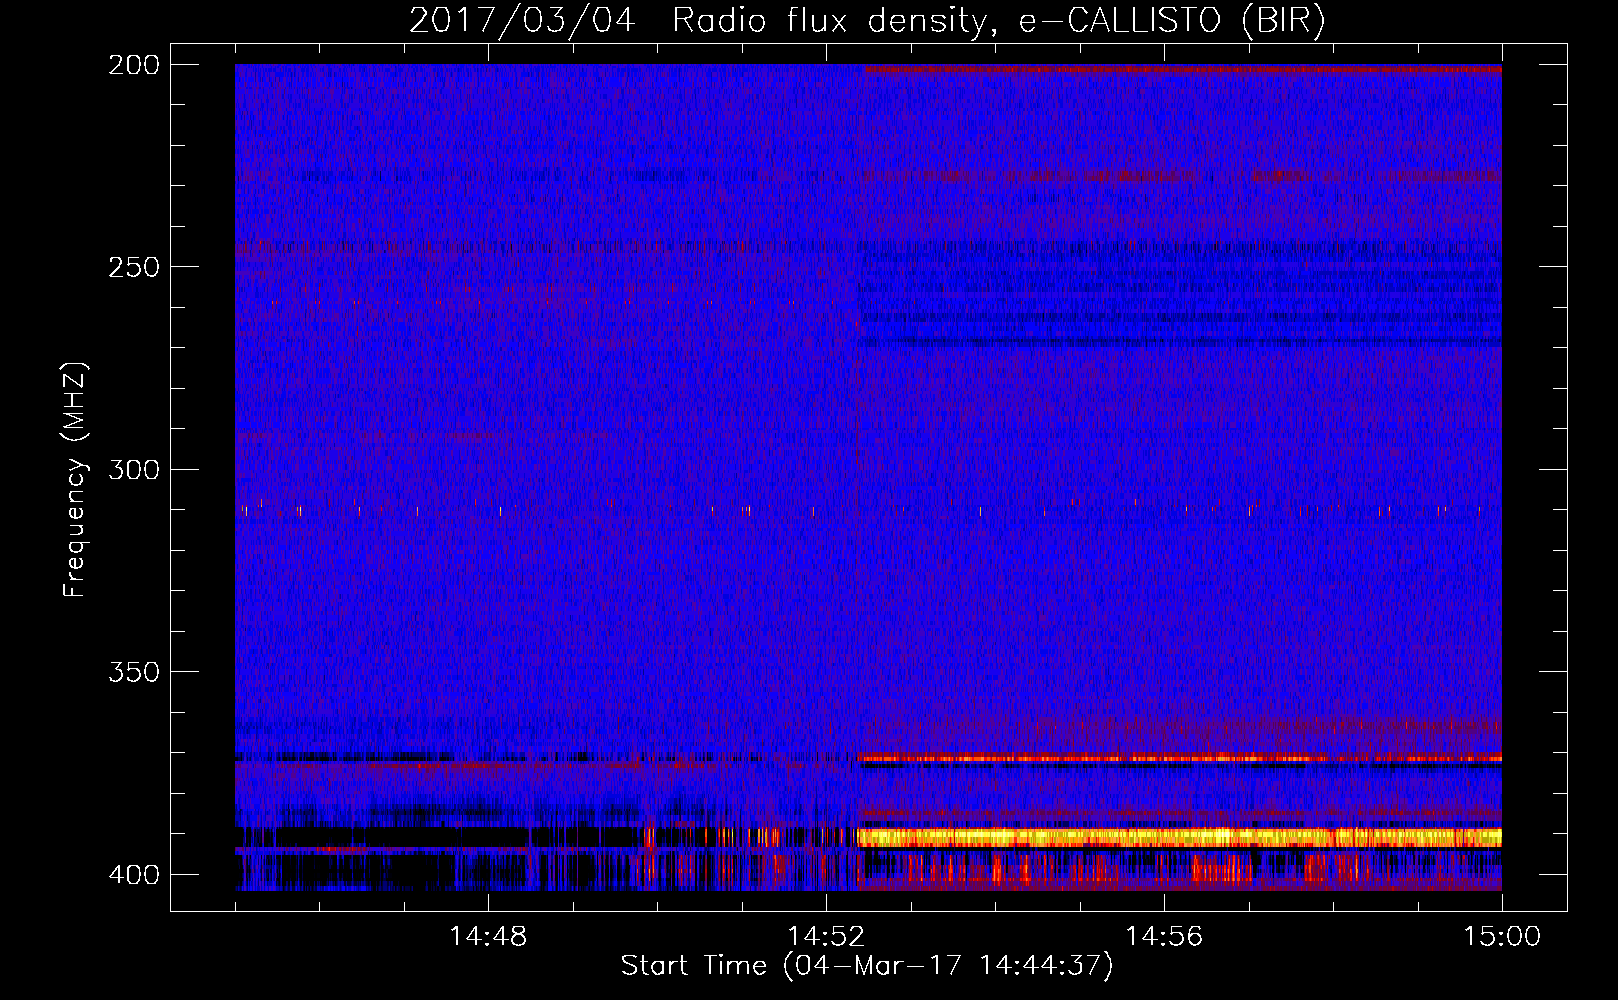
Task: Click the bright yellow emission band near 390 MHz
Action: 1180,837
